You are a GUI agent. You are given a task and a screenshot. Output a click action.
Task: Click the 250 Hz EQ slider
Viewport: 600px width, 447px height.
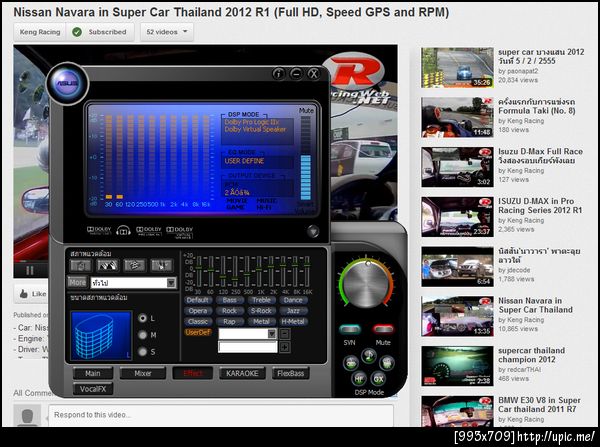(235, 272)
